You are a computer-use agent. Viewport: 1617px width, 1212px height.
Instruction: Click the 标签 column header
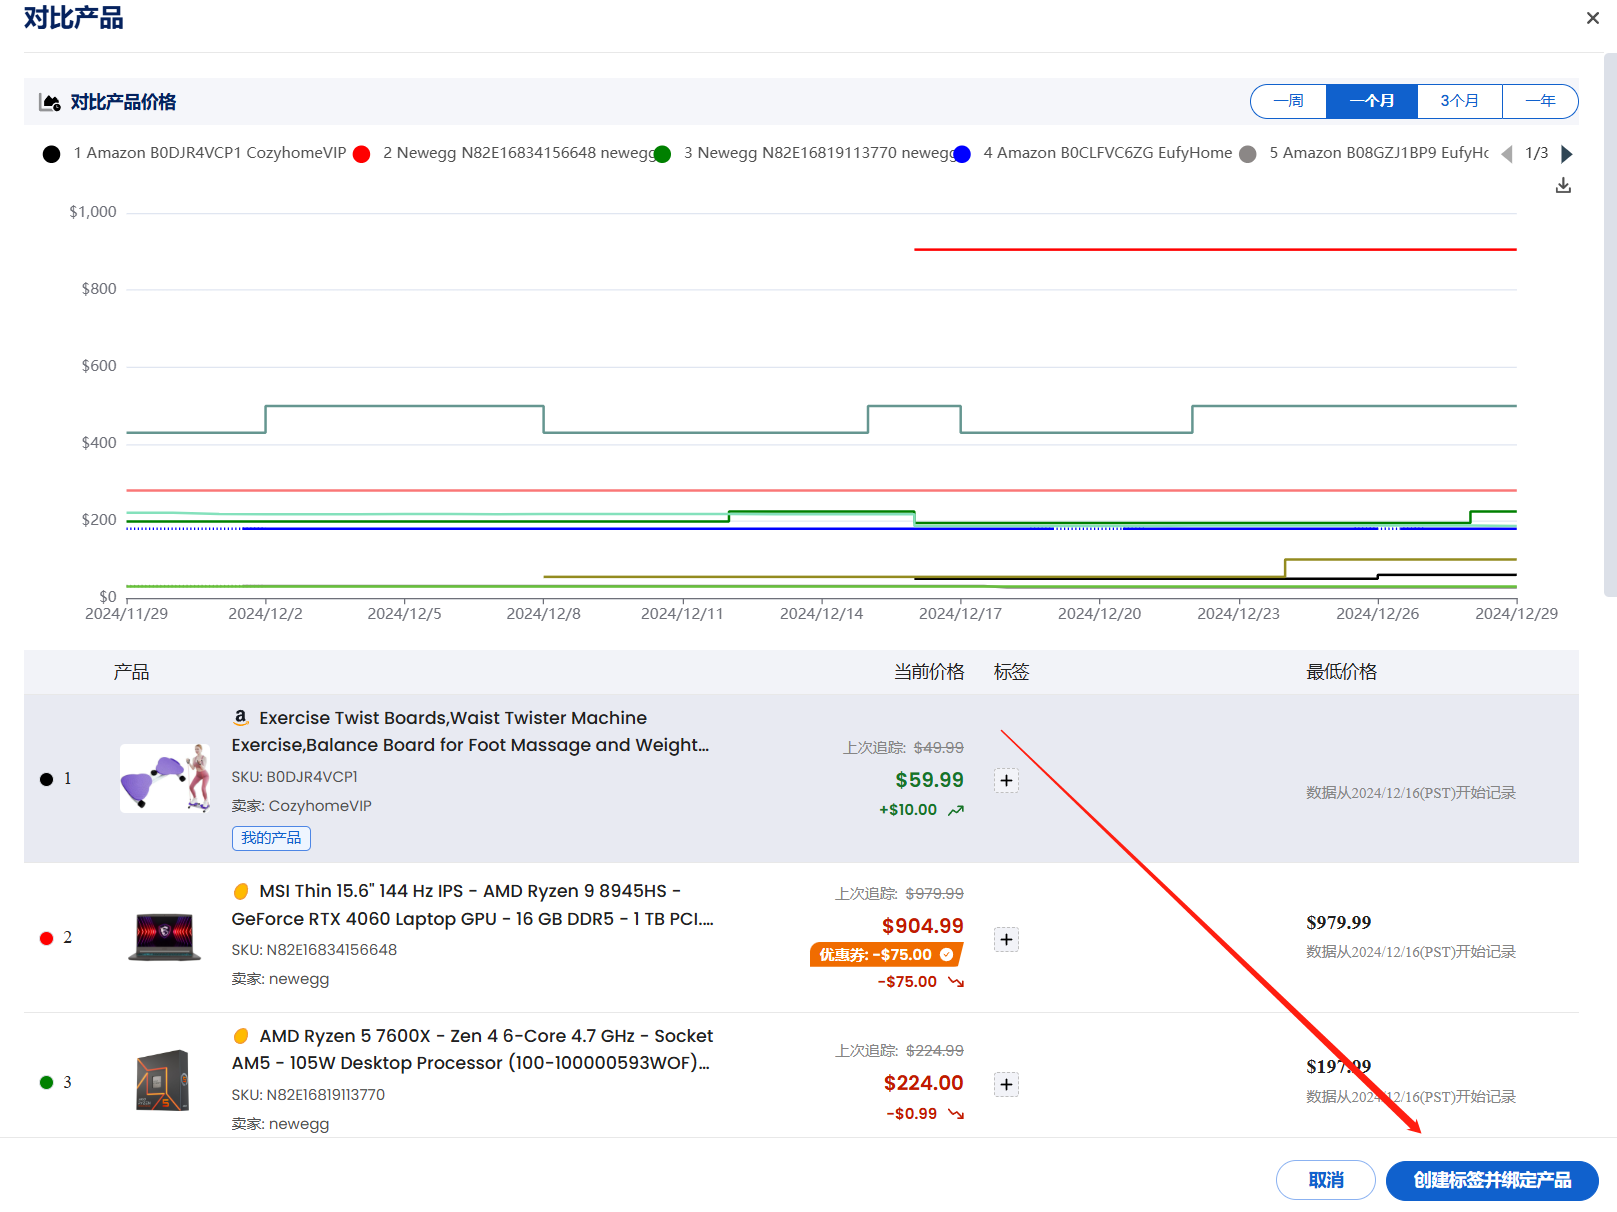pos(1011,672)
